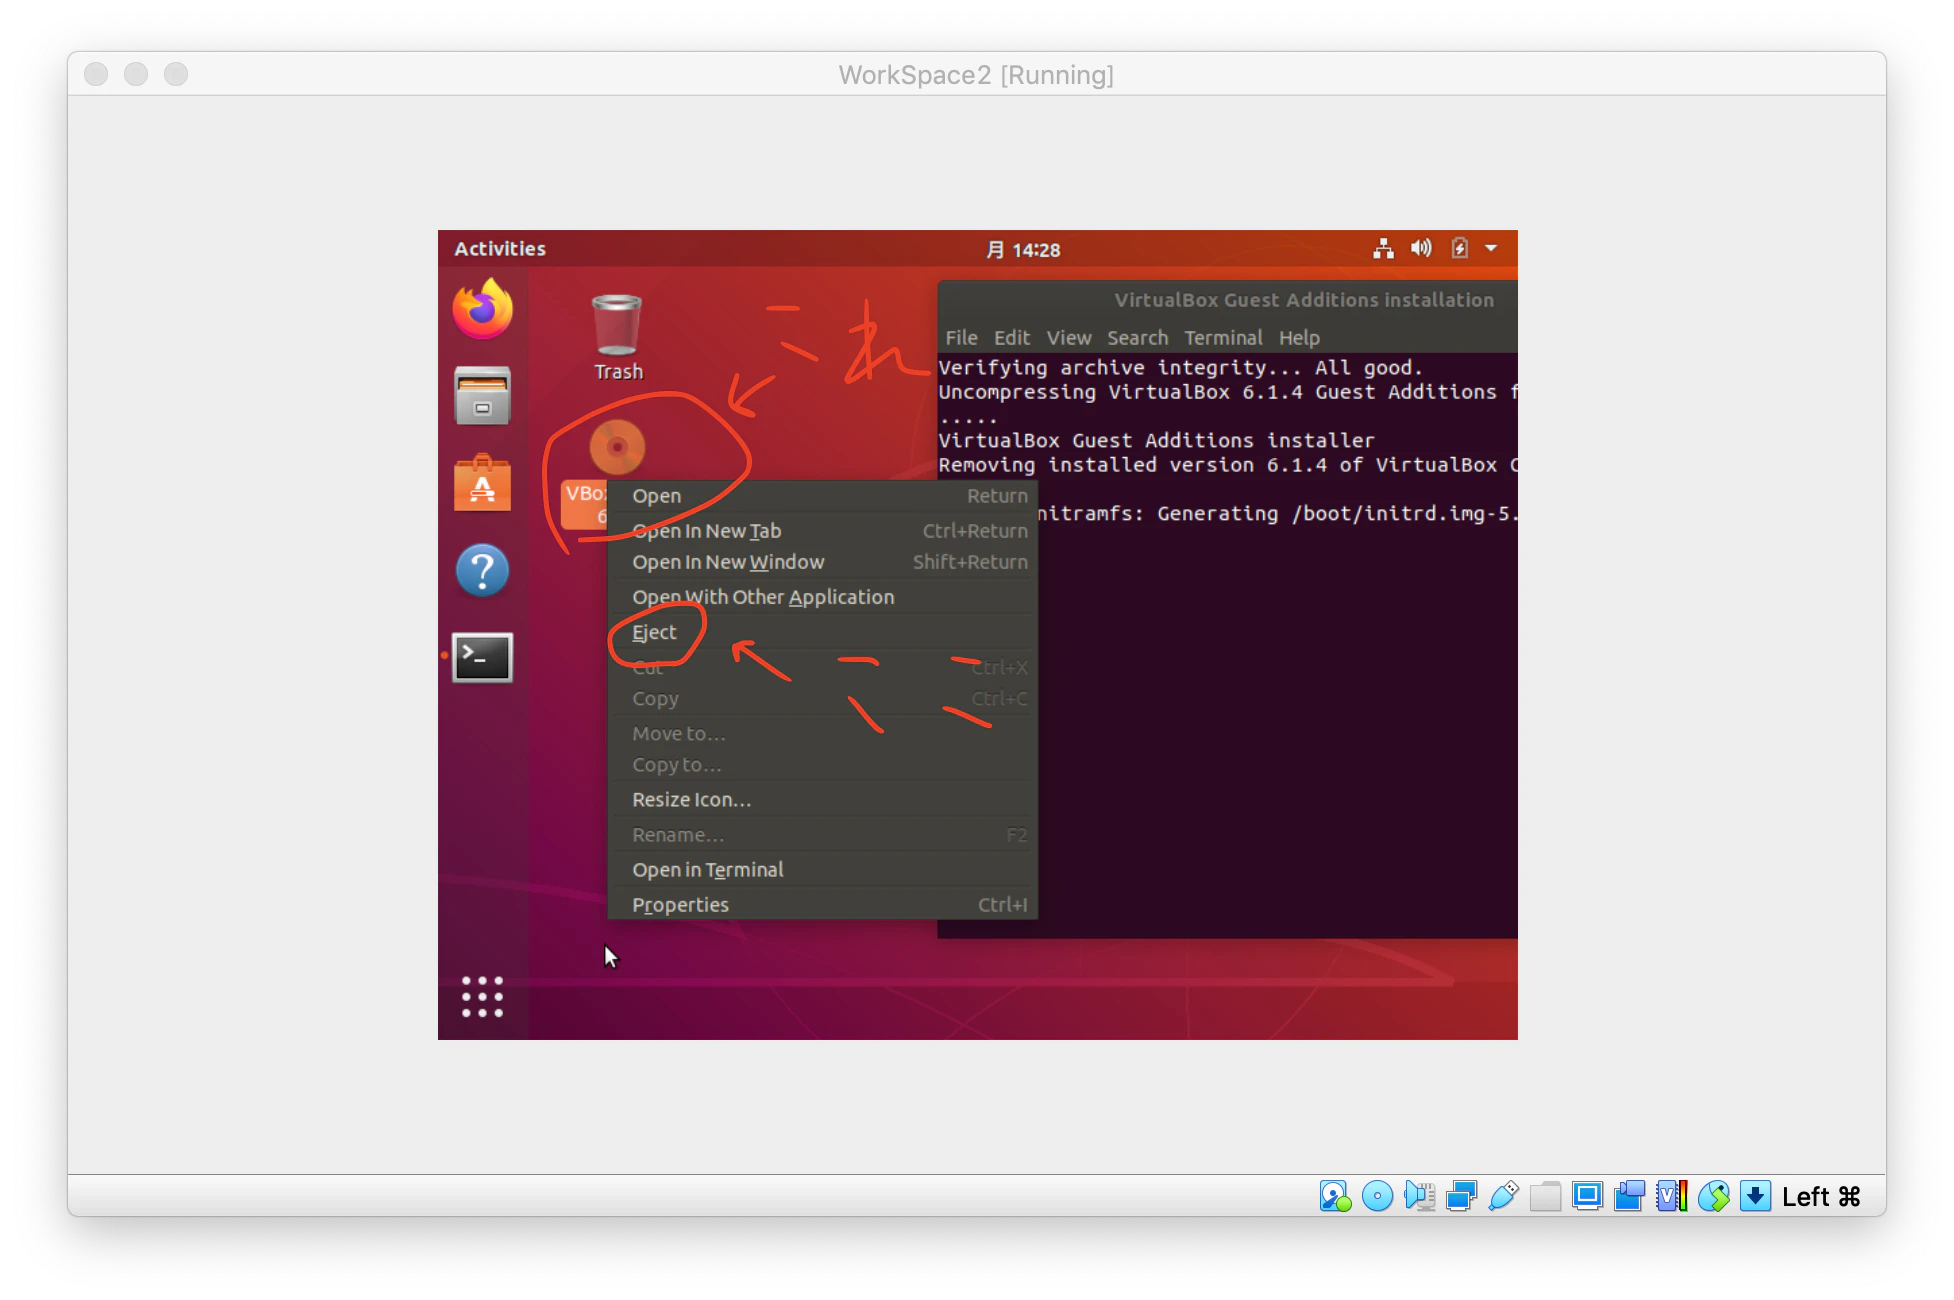Click the battery icon in Ubuntu top bar
This screenshot has width=1954, height=1300.
pos(1460,248)
